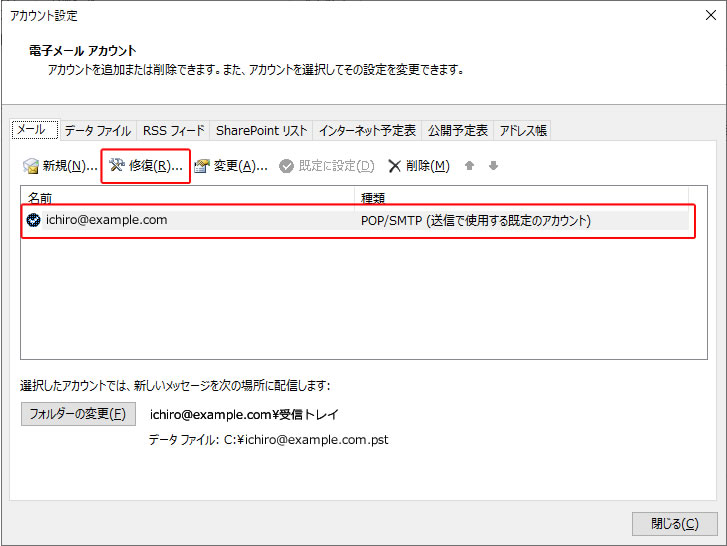This screenshot has height=546, width=727.
Task: Click the 既定に設定 checkmark icon
Action: point(287,166)
